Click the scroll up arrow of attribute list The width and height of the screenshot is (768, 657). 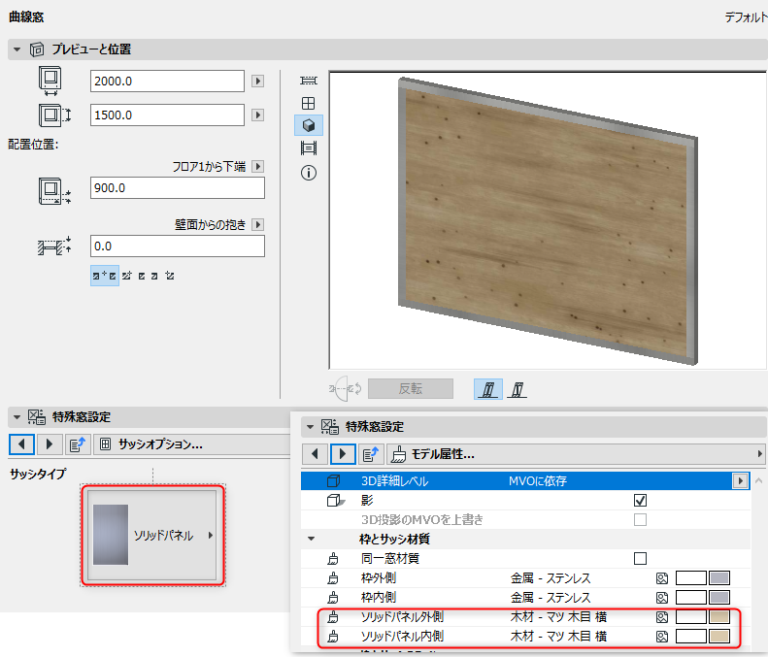coord(759,481)
